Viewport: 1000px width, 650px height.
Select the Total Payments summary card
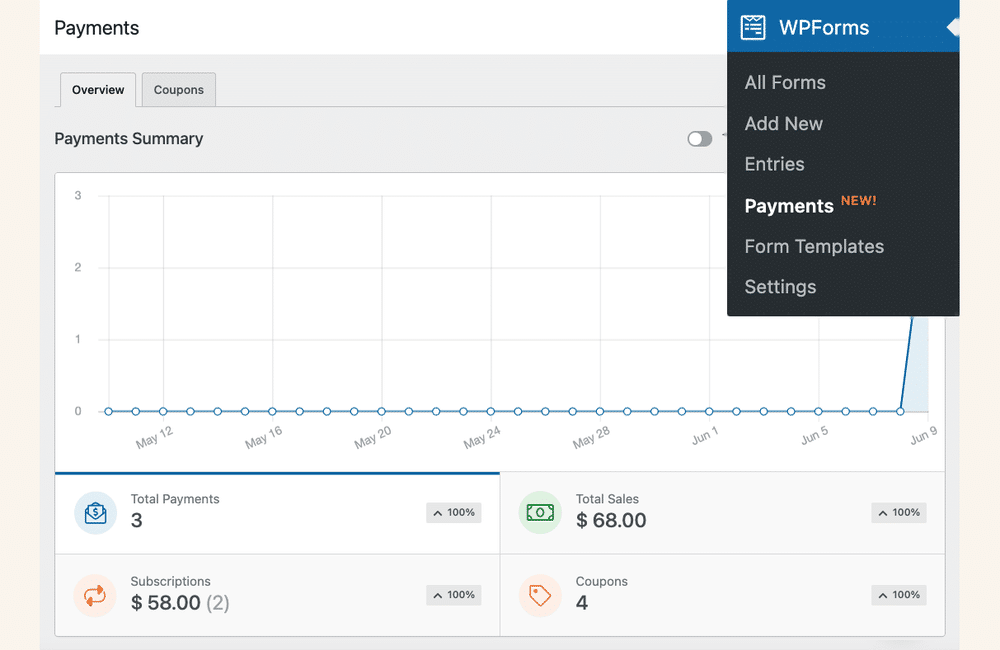277,513
